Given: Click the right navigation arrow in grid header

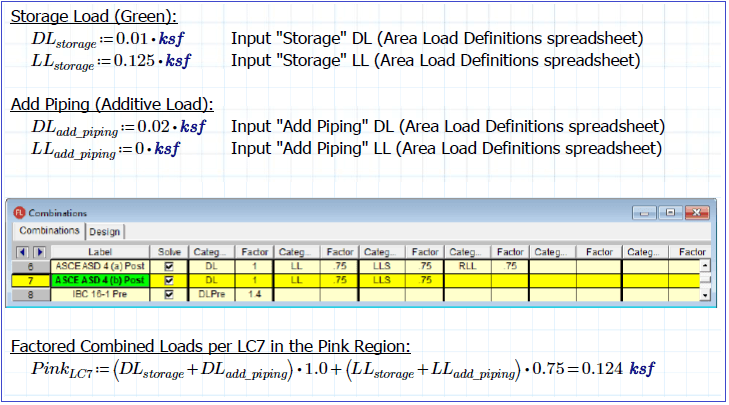Looking at the screenshot, I should tap(39, 252).
